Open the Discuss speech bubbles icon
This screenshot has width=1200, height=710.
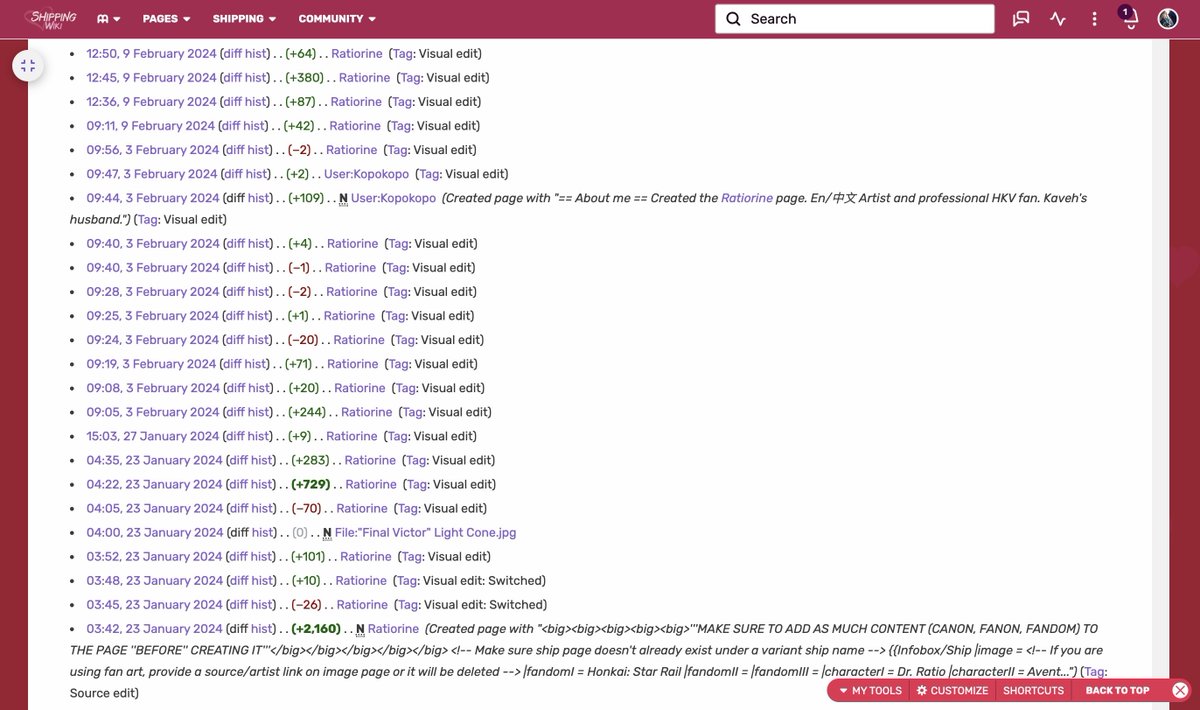point(1021,19)
